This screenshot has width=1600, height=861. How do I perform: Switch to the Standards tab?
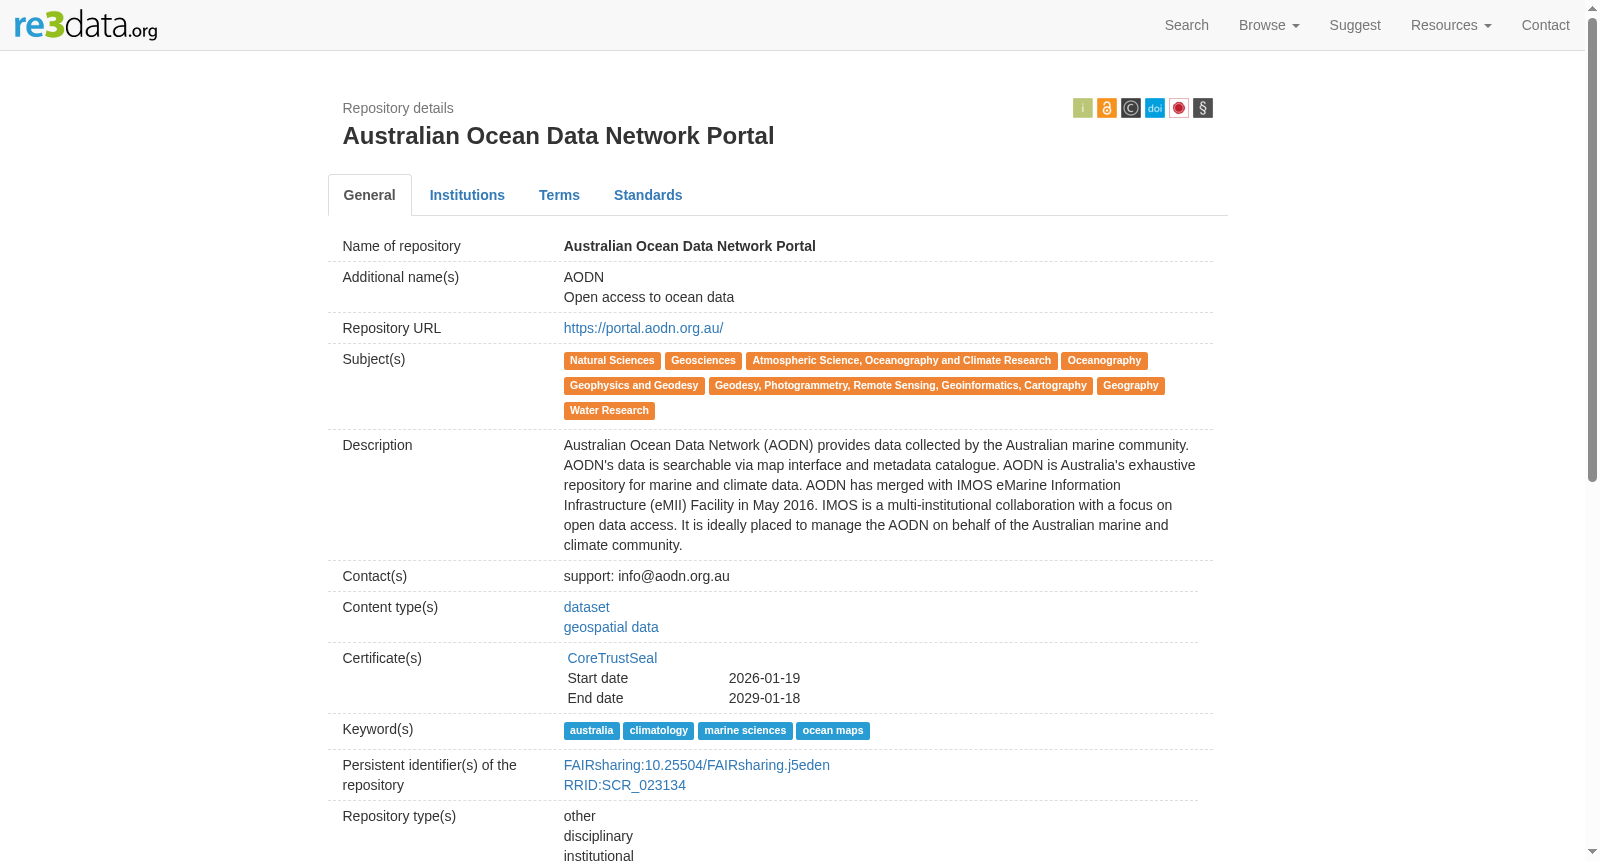pos(648,195)
